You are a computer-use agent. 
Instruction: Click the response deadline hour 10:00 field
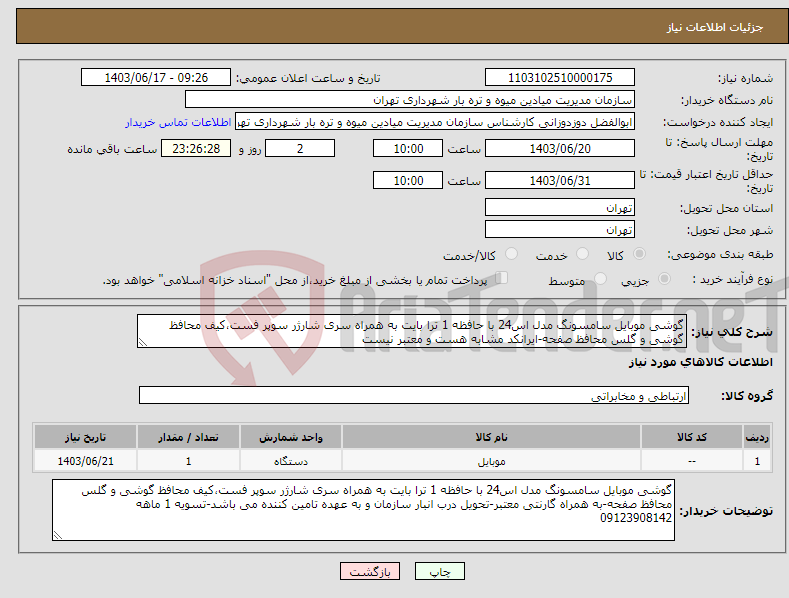[408, 148]
